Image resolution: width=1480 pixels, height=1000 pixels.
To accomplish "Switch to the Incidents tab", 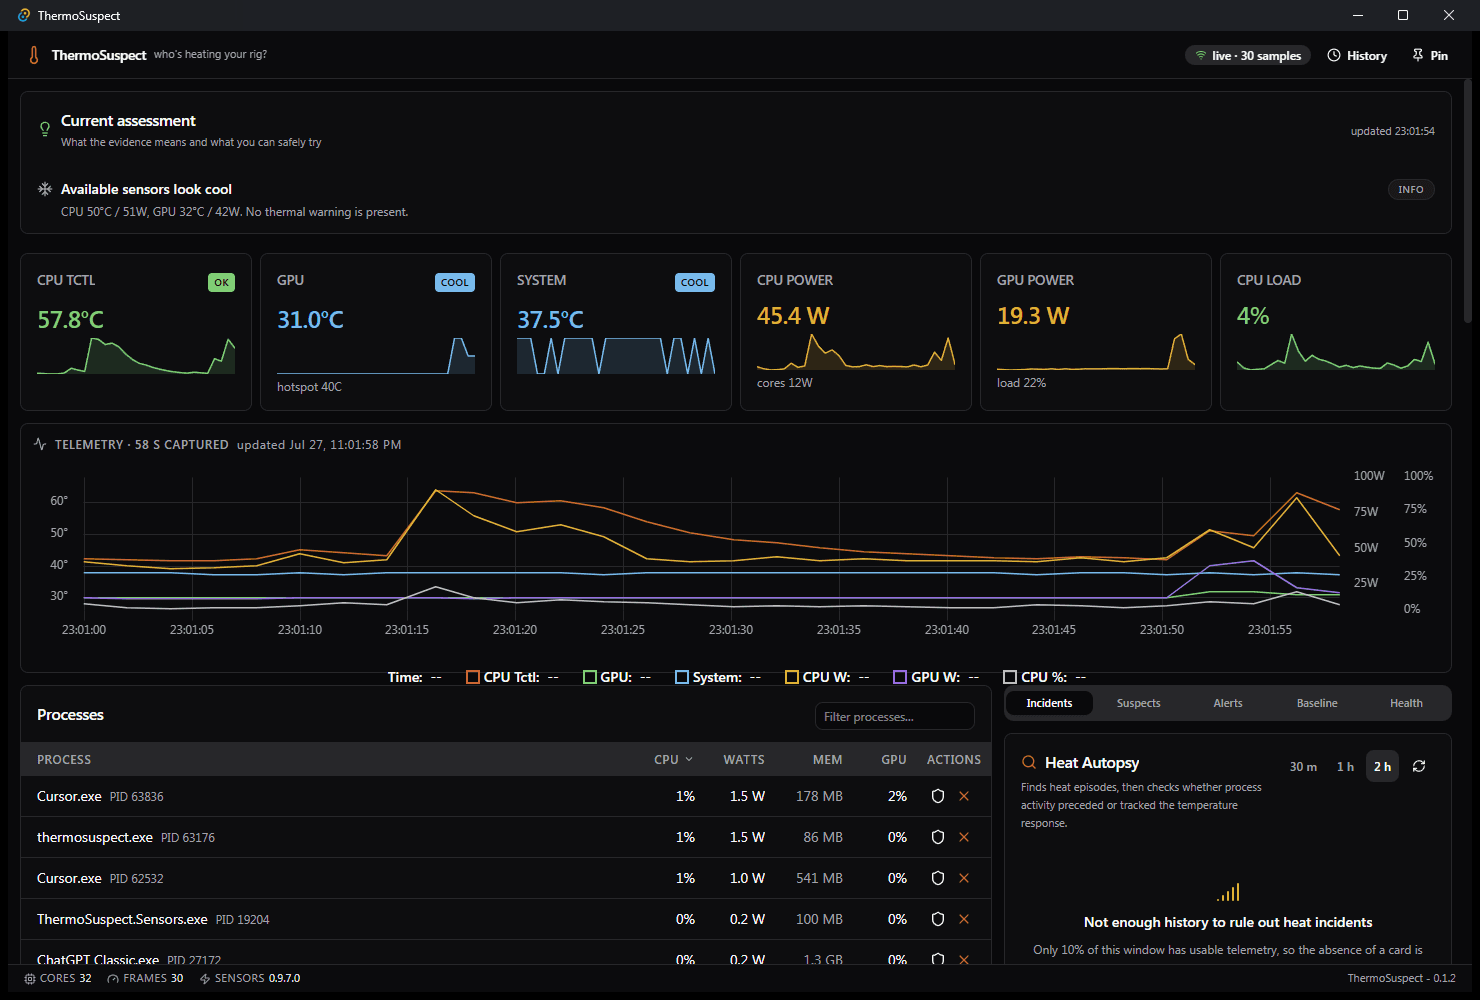I will 1049,703.
